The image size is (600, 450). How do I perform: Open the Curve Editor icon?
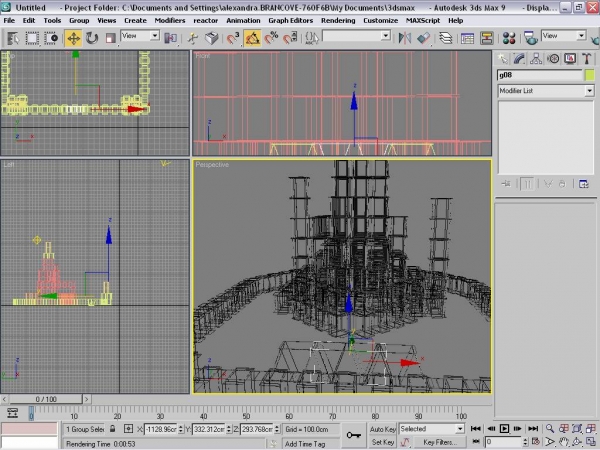point(468,38)
